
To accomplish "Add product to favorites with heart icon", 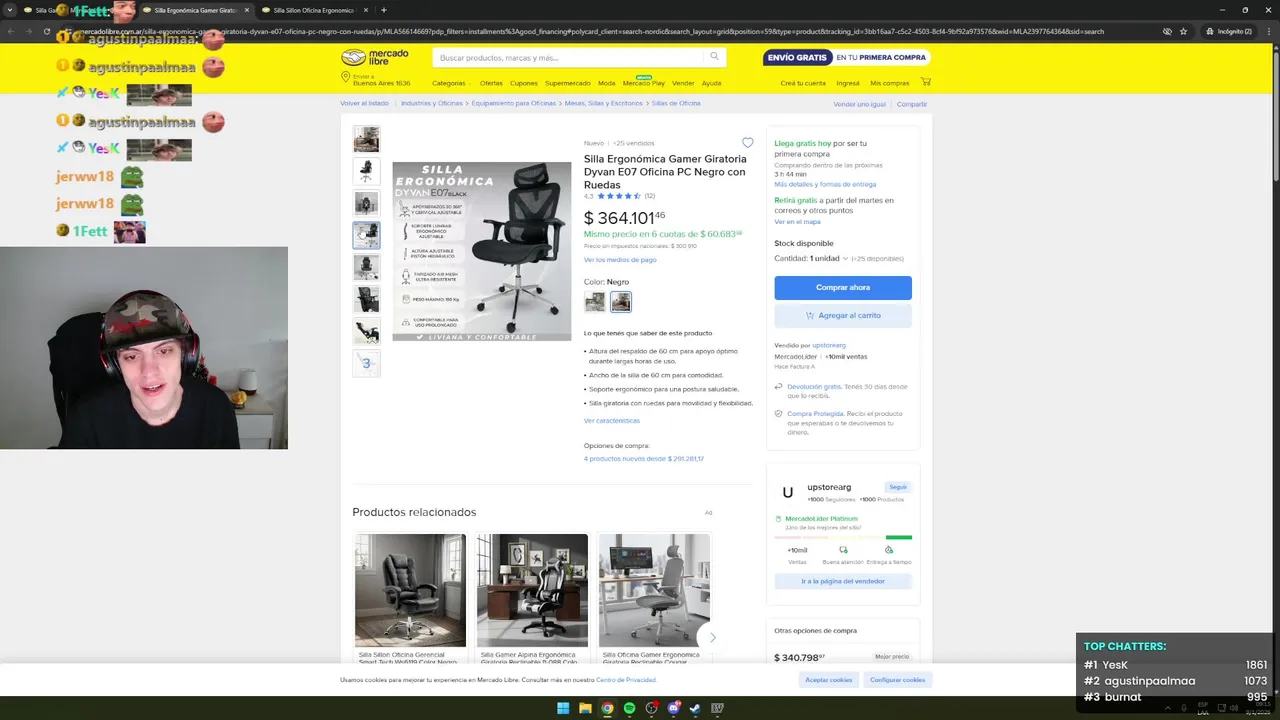I will 747,143.
